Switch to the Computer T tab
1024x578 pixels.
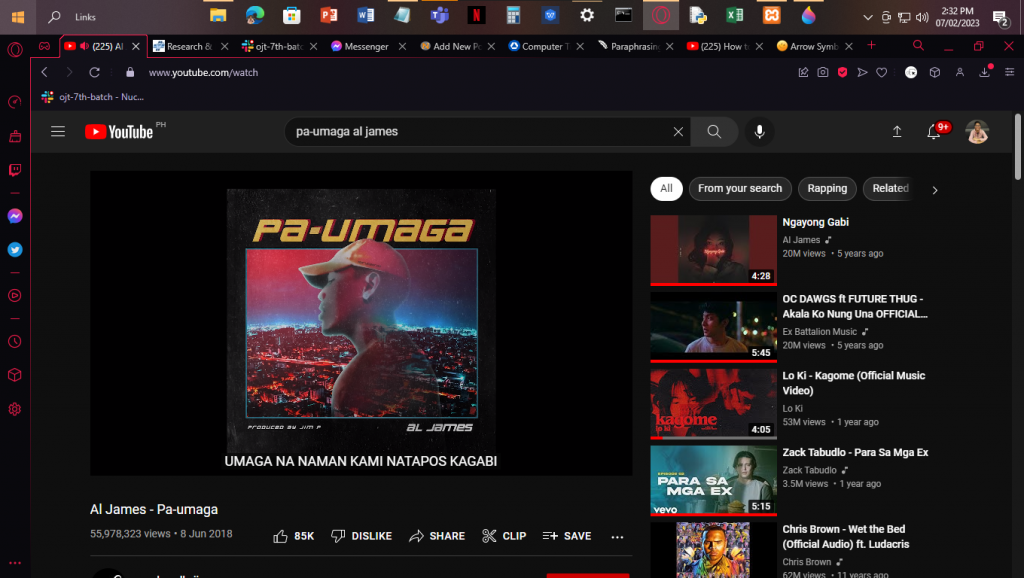point(545,46)
